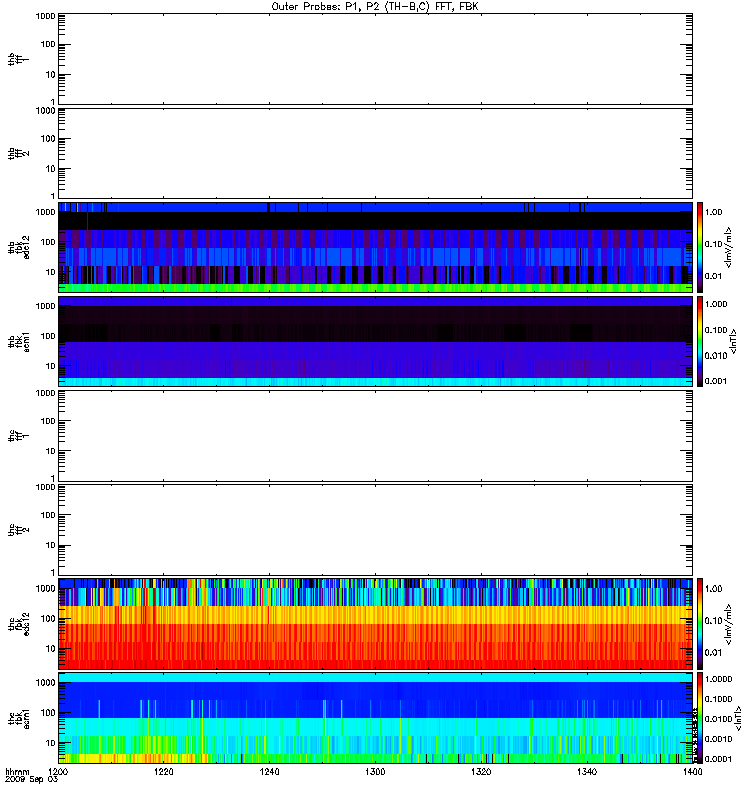750x800 pixels.
Task: Click the 'thc fbk edc12' axis label
Action: click(19, 624)
